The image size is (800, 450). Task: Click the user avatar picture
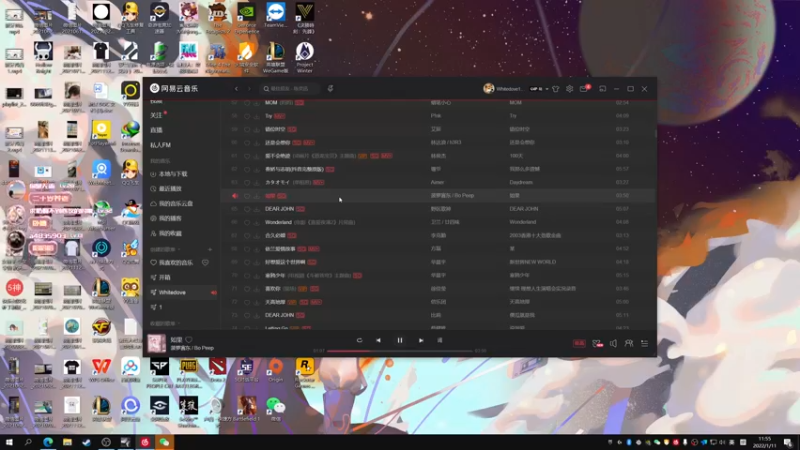(x=488, y=89)
